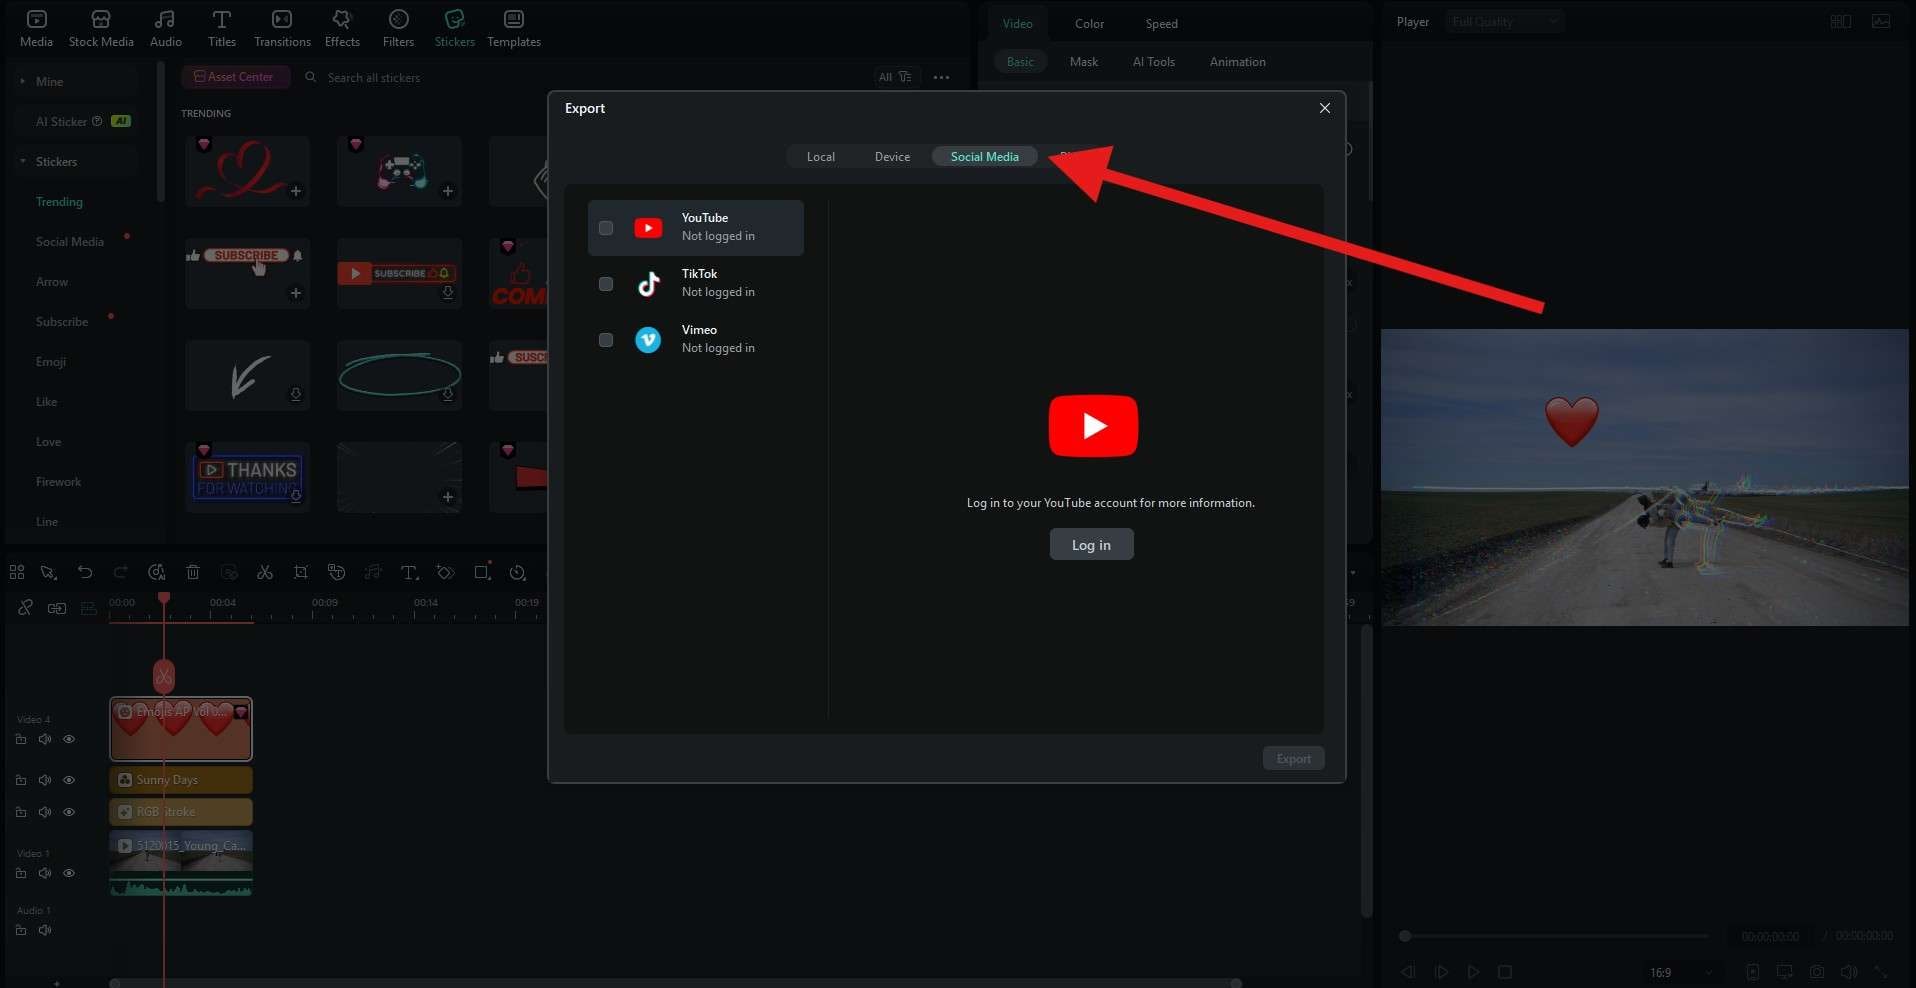Screen dimensions: 1916x988
Task: Click the chain link icon left of timeline ruler
Action: point(25,607)
